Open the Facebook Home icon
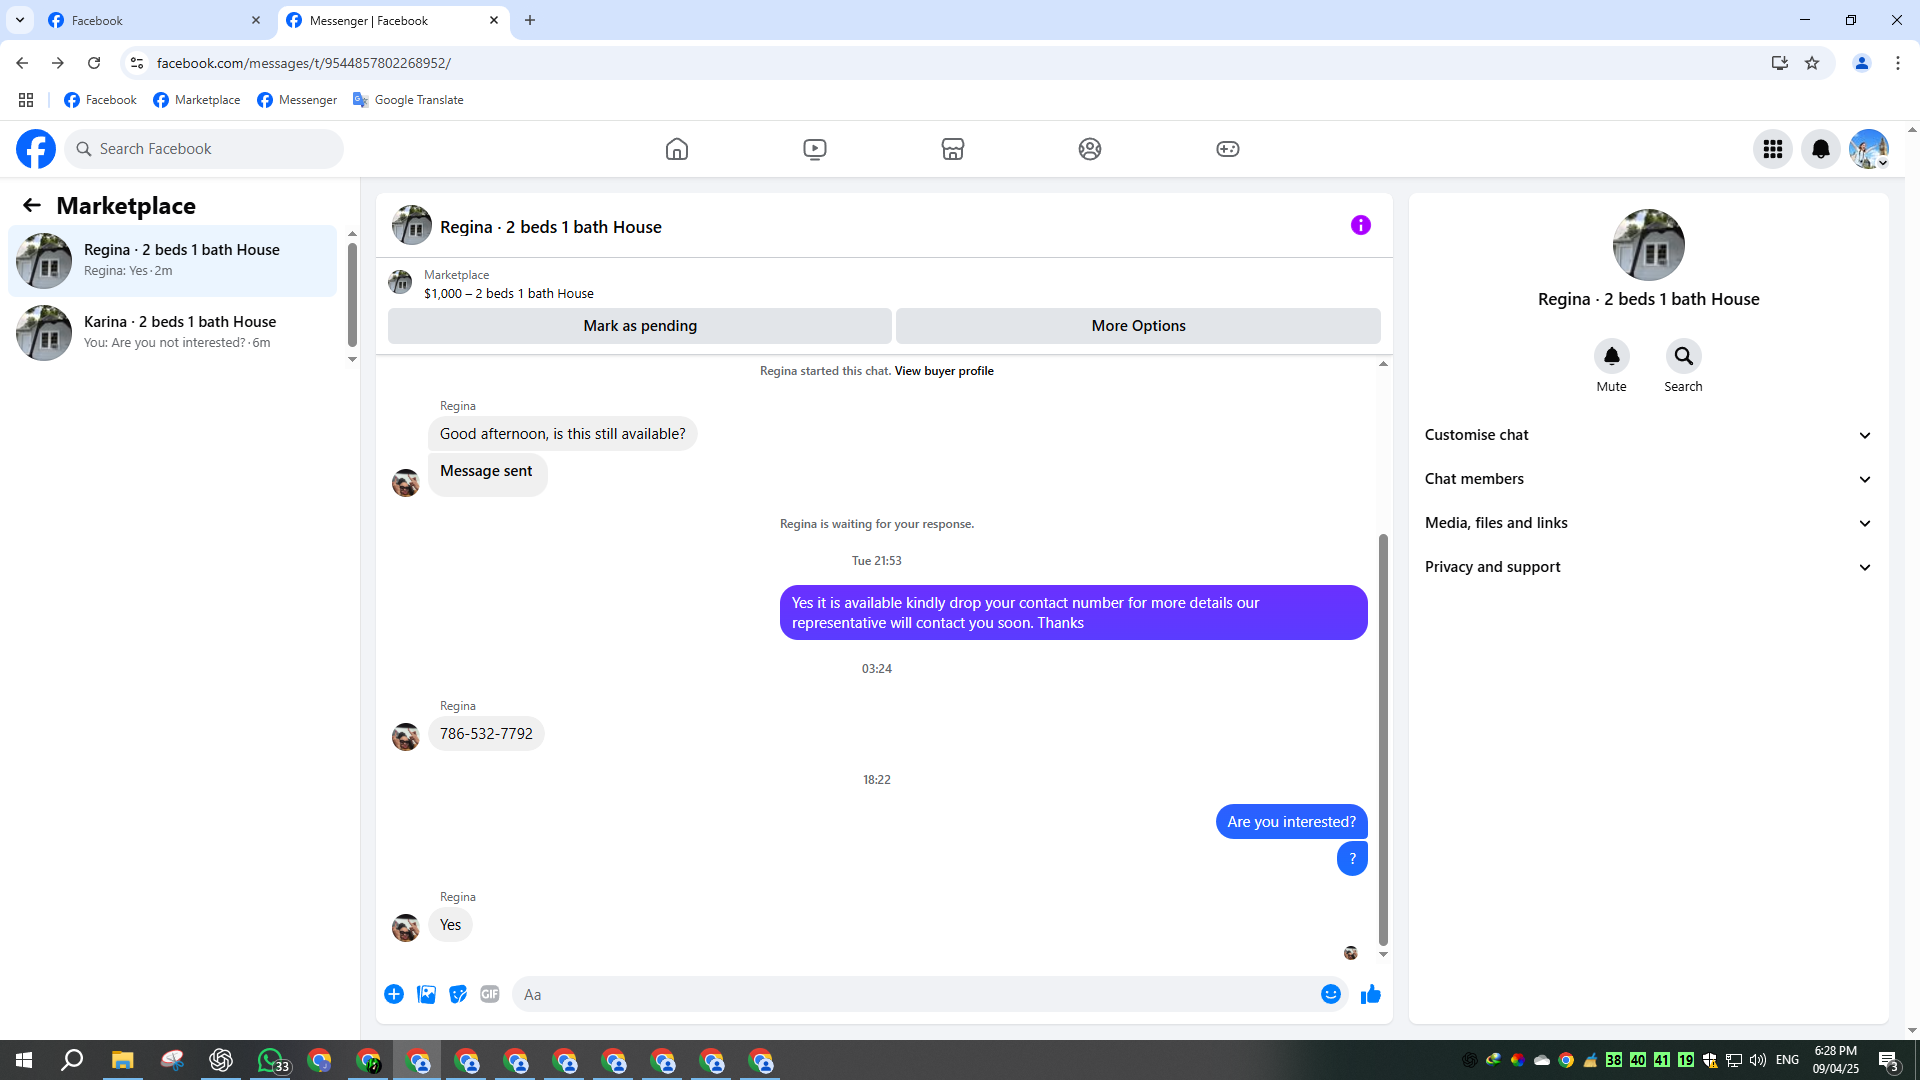 click(x=677, y=149)
